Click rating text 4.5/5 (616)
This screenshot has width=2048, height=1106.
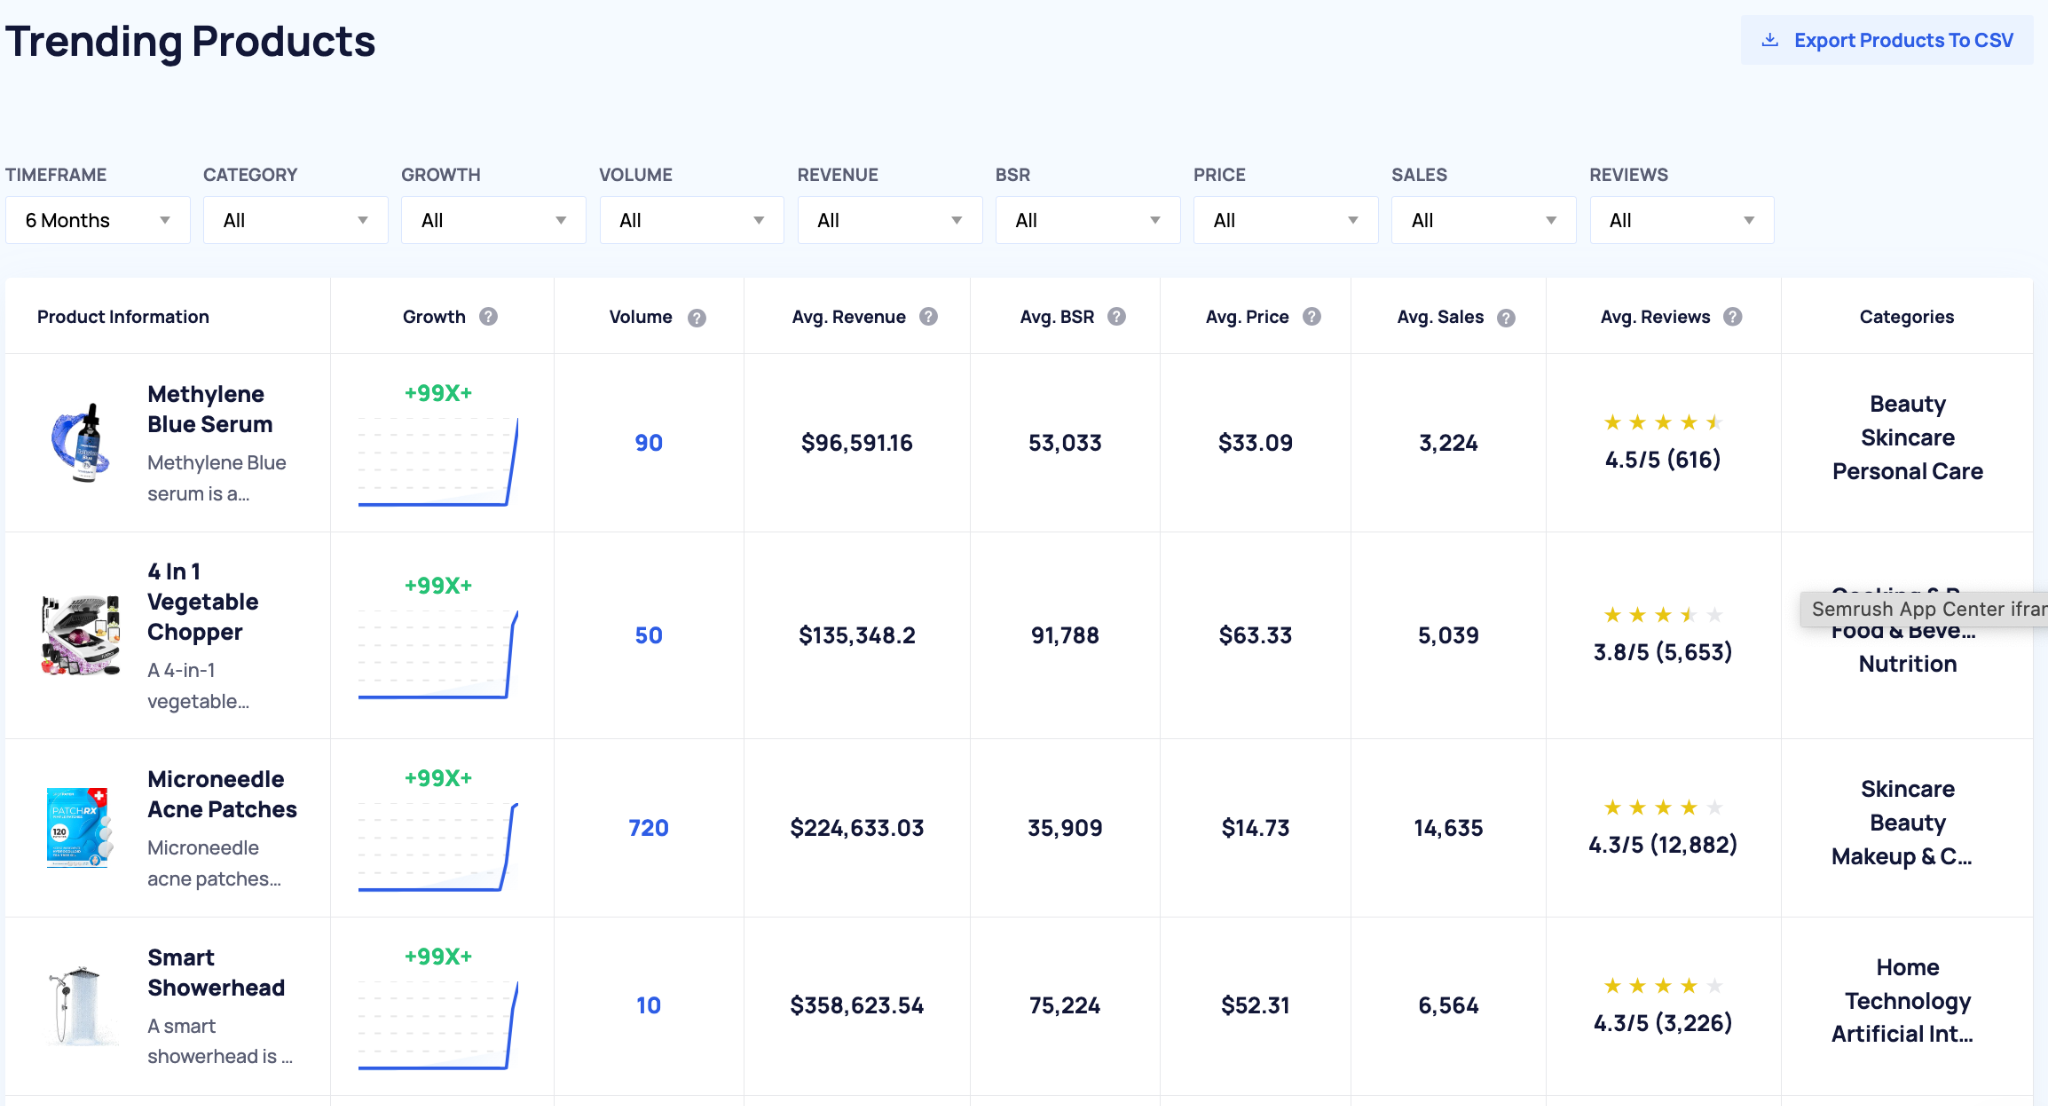1663,460
